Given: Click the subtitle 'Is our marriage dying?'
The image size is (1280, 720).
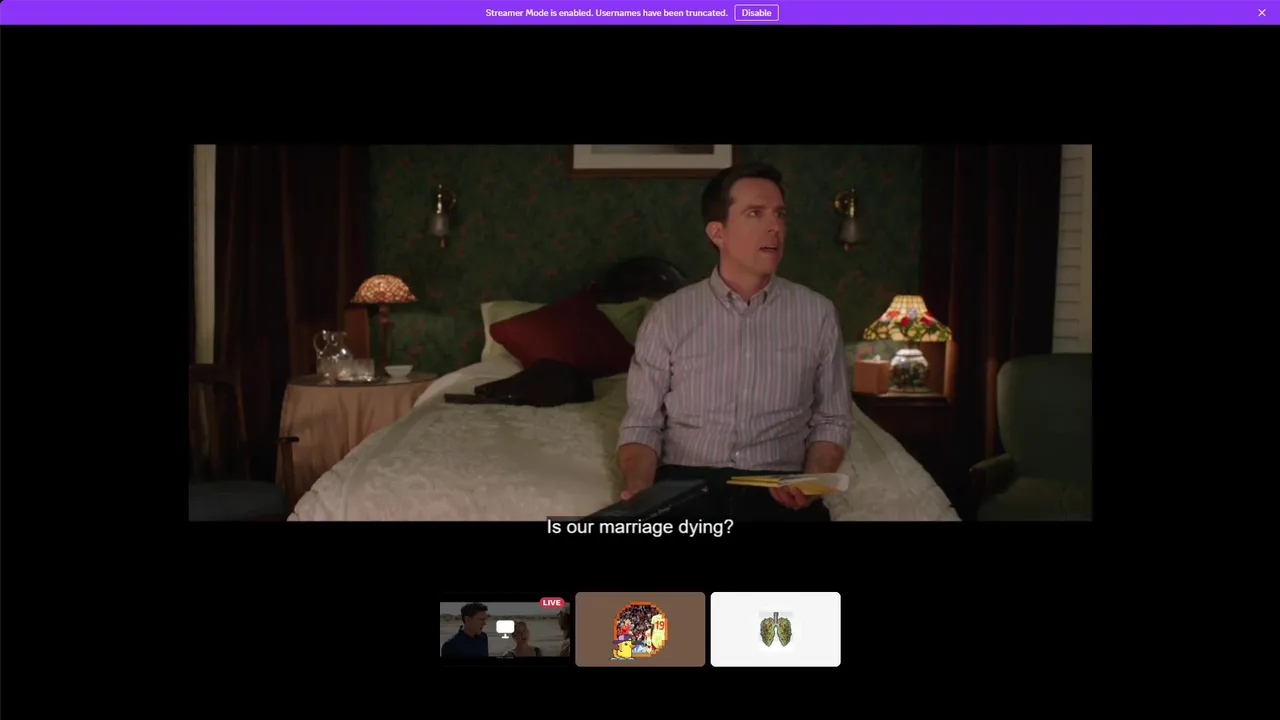Looking at the screenshot, I should (640, 527).
